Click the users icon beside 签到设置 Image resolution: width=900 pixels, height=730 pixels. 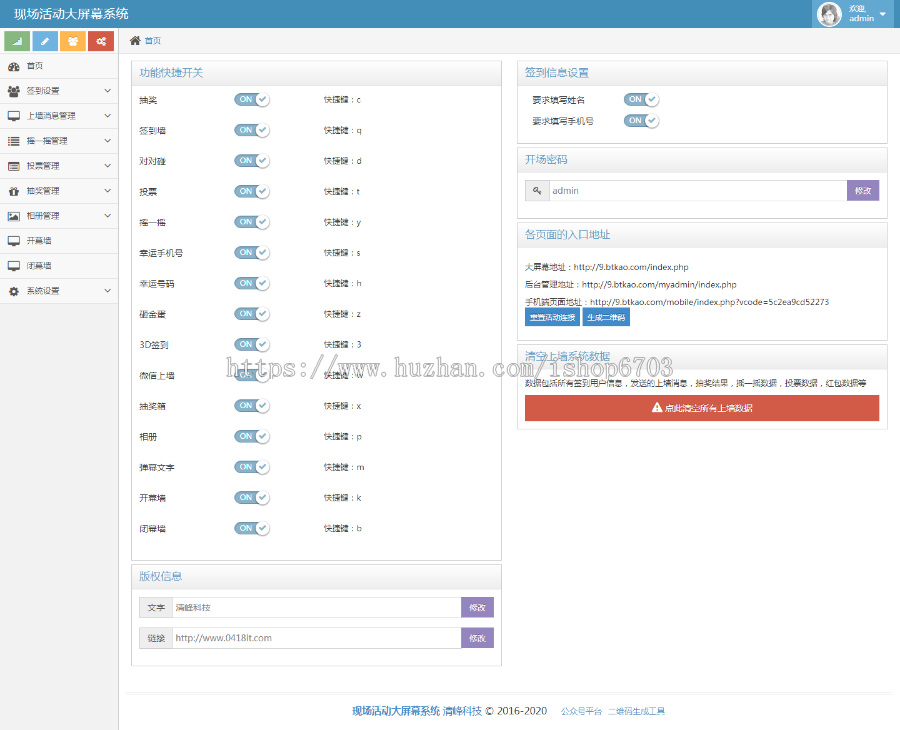[x=14, y=91]
